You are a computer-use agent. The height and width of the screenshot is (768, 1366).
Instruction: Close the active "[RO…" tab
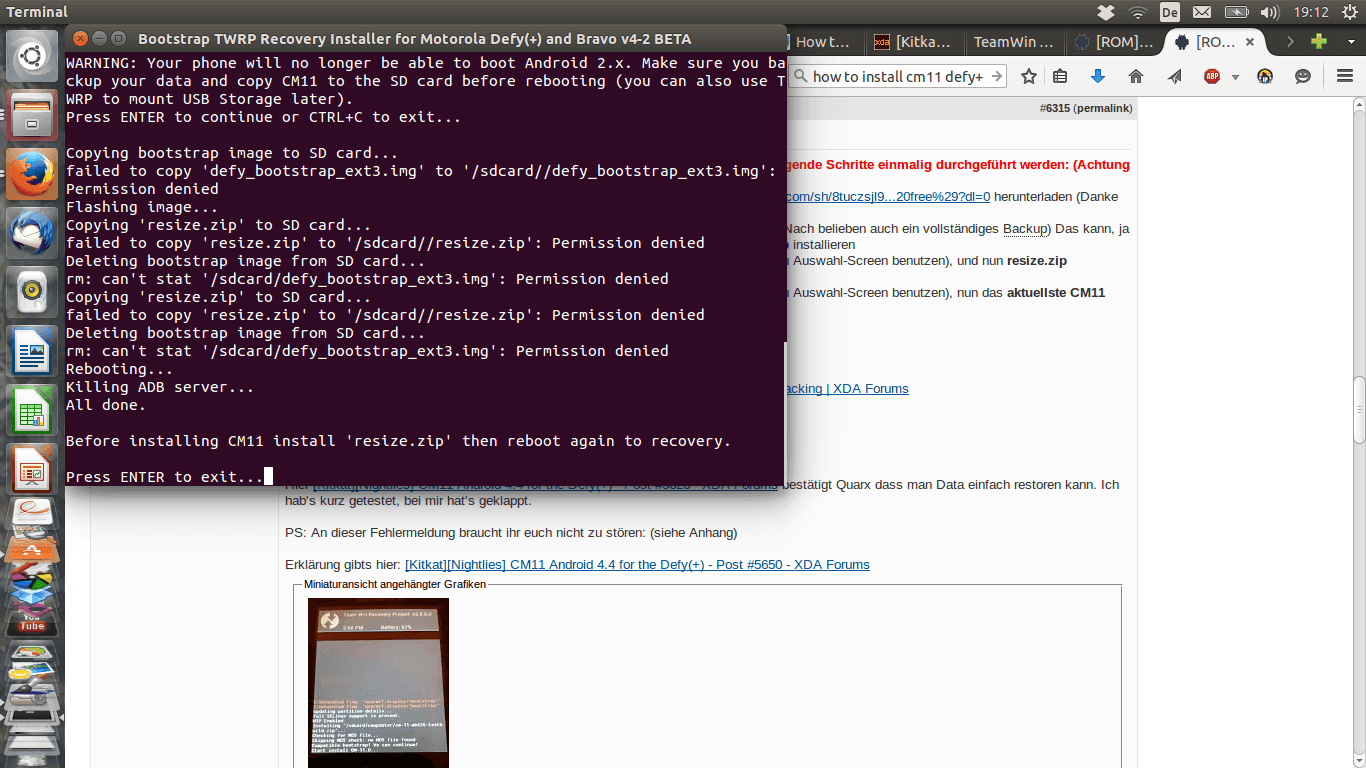[1251, 42]
